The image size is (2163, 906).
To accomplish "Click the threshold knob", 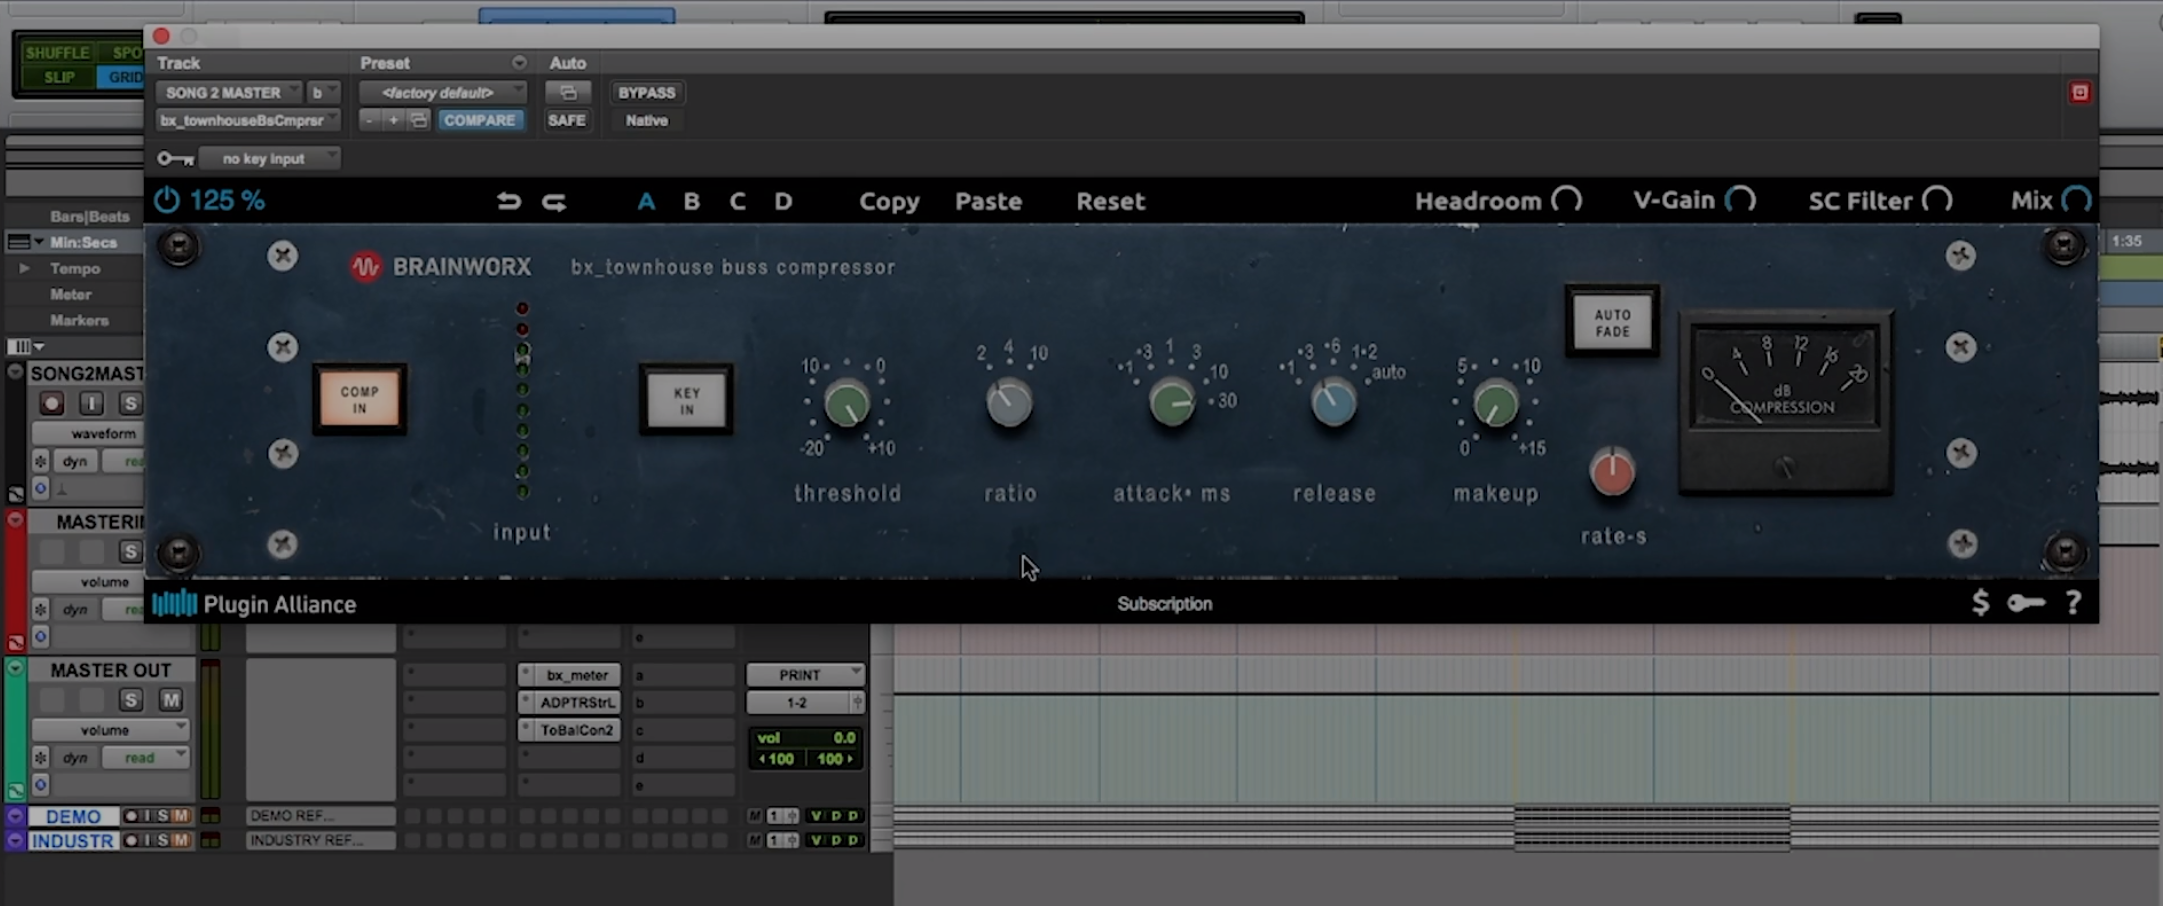I will (x=847, y=405).
